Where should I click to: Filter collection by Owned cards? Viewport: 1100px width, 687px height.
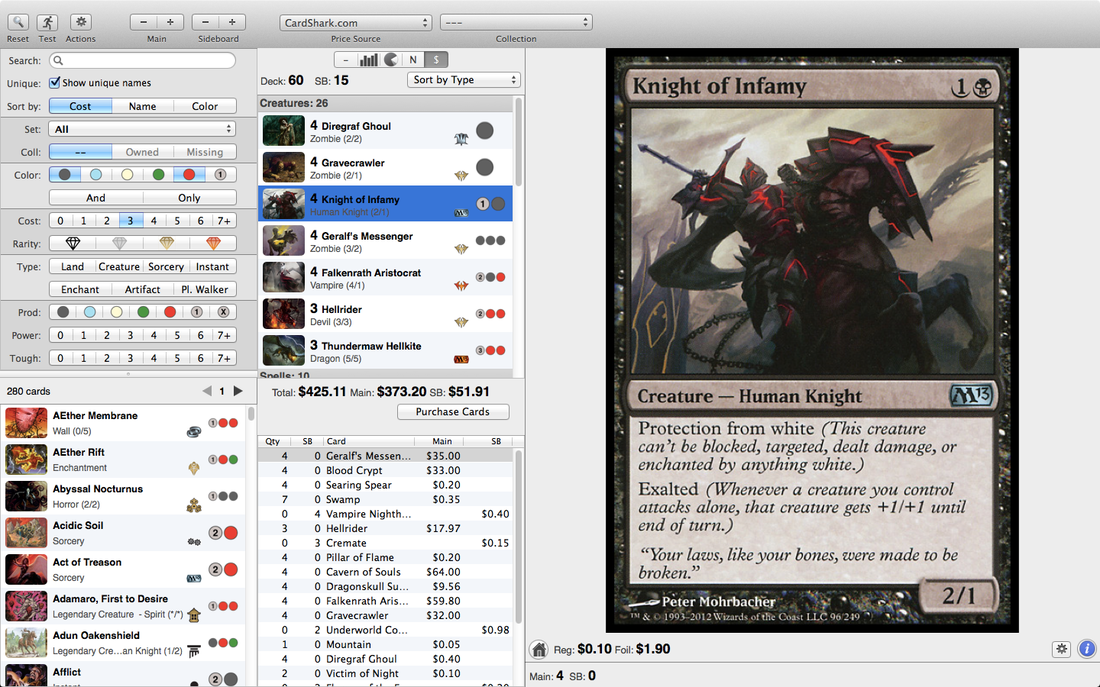(140, 151)
